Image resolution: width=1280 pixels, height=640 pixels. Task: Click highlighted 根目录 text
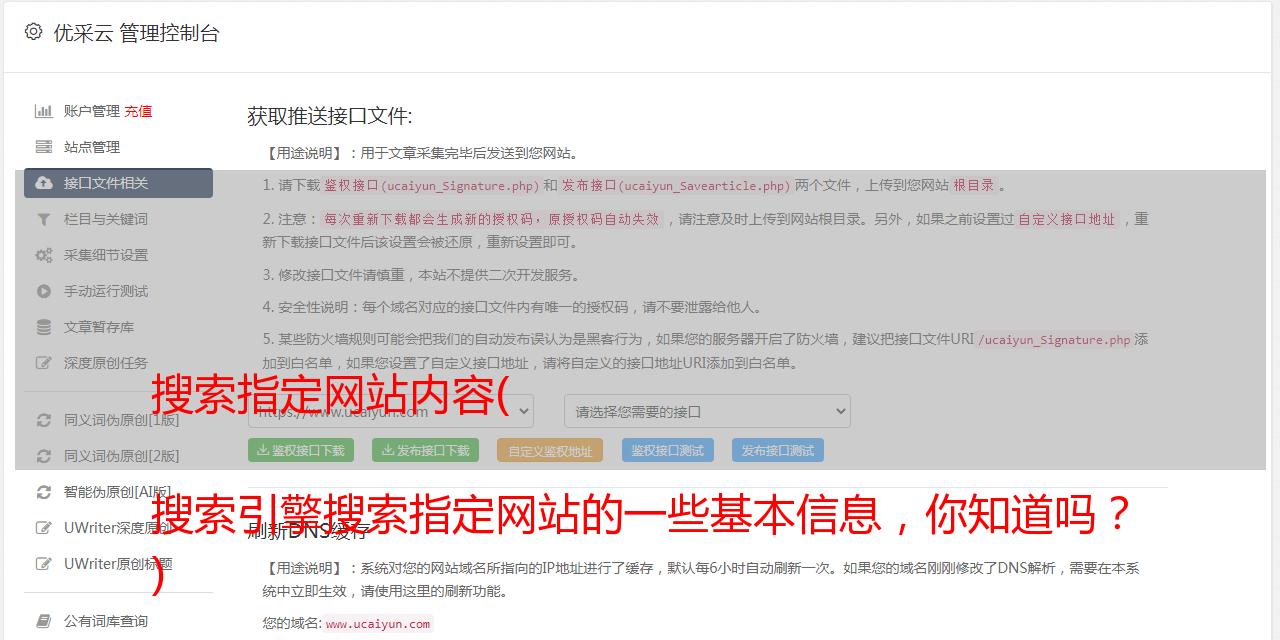[974, 185]
